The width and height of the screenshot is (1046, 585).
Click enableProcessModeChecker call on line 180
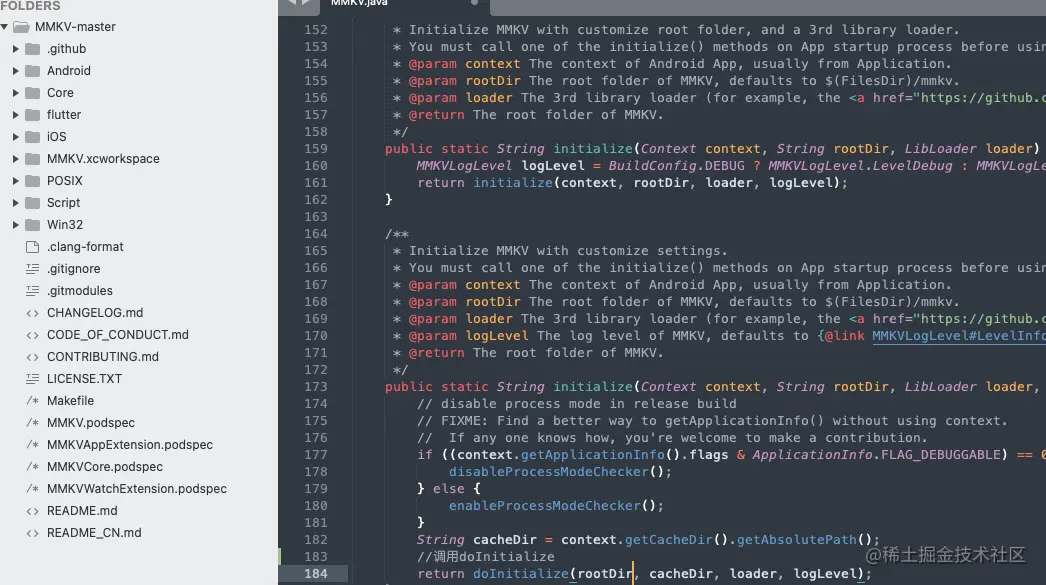(544, 506)
